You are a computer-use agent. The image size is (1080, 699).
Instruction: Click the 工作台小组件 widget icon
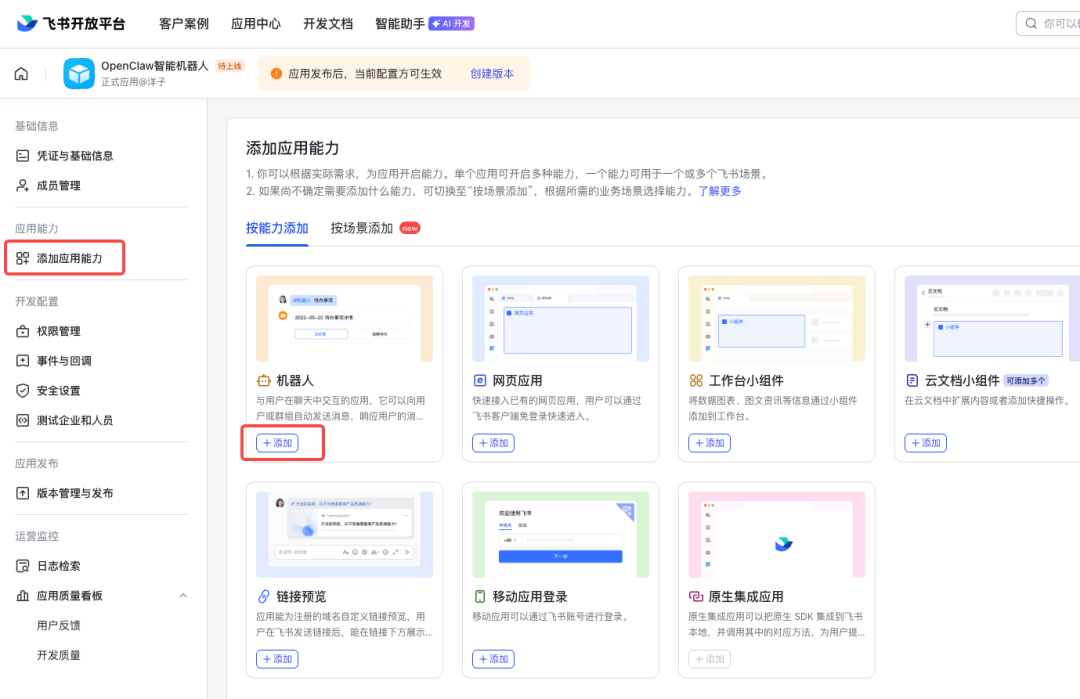pos(696,381)
